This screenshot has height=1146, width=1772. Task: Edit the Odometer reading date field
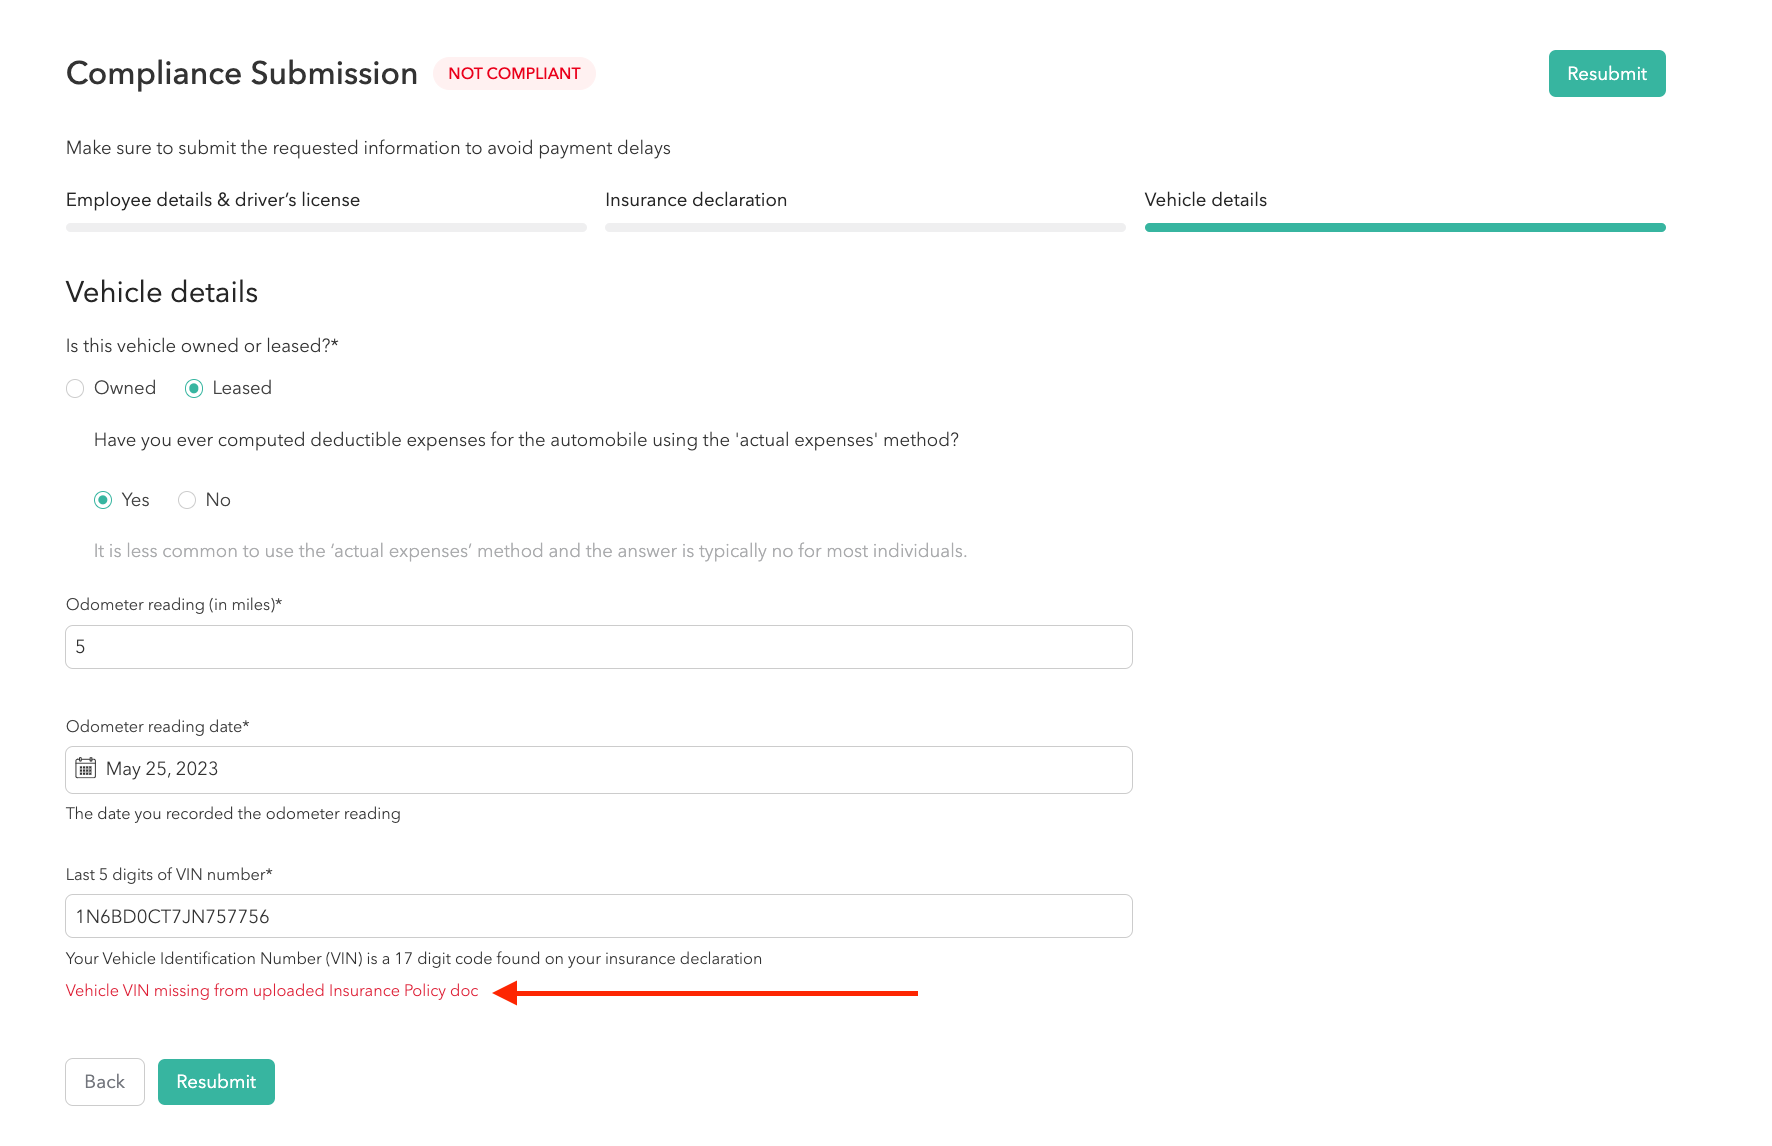(598, 769)
